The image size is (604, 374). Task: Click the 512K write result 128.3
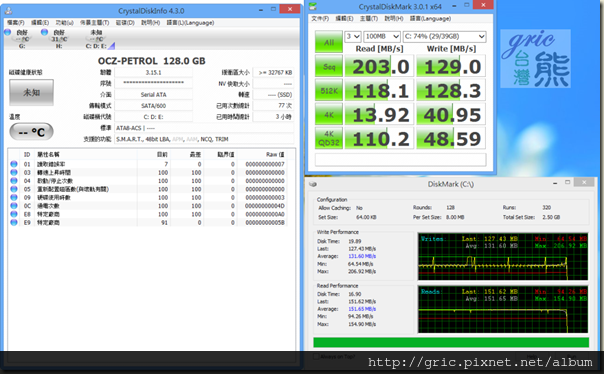click(451, 91)
